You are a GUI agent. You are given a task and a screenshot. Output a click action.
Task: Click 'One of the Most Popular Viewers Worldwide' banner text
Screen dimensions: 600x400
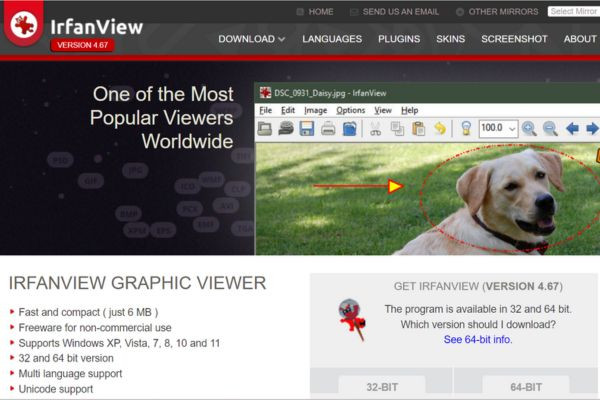tap(161, 118)
